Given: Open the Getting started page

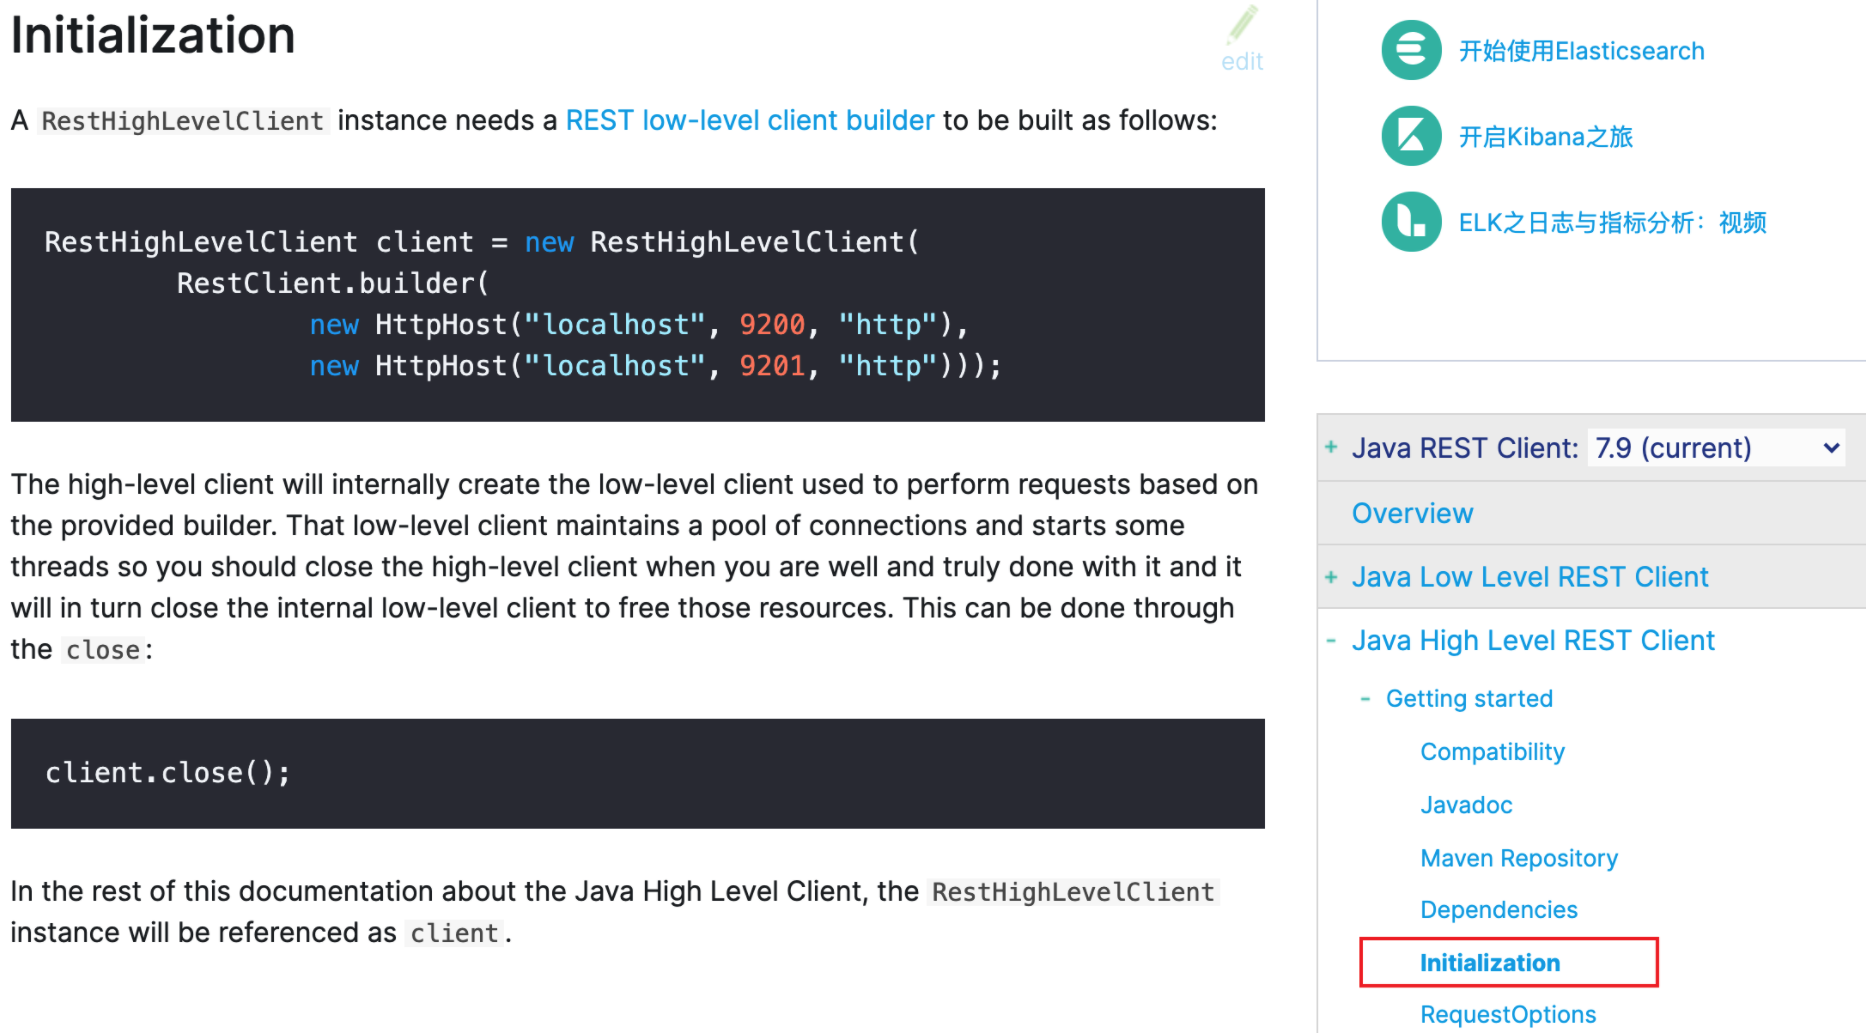Looking at the screenshot, I should tap(1469, 699).
